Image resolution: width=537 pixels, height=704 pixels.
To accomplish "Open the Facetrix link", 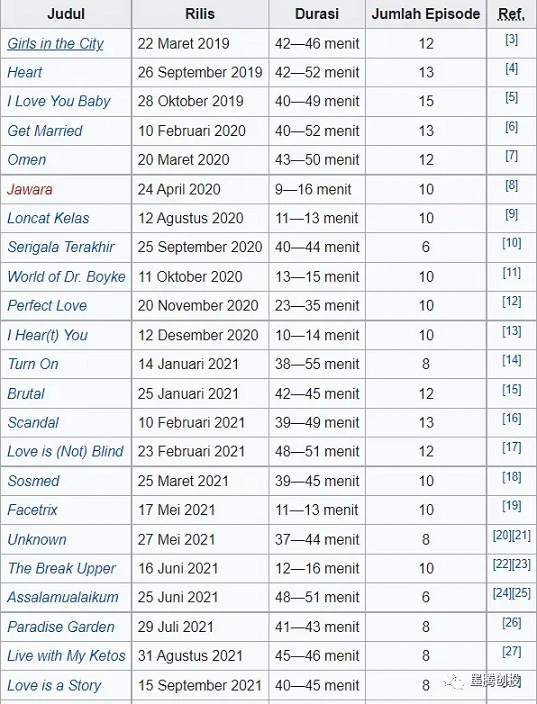I will pos(32,510).
